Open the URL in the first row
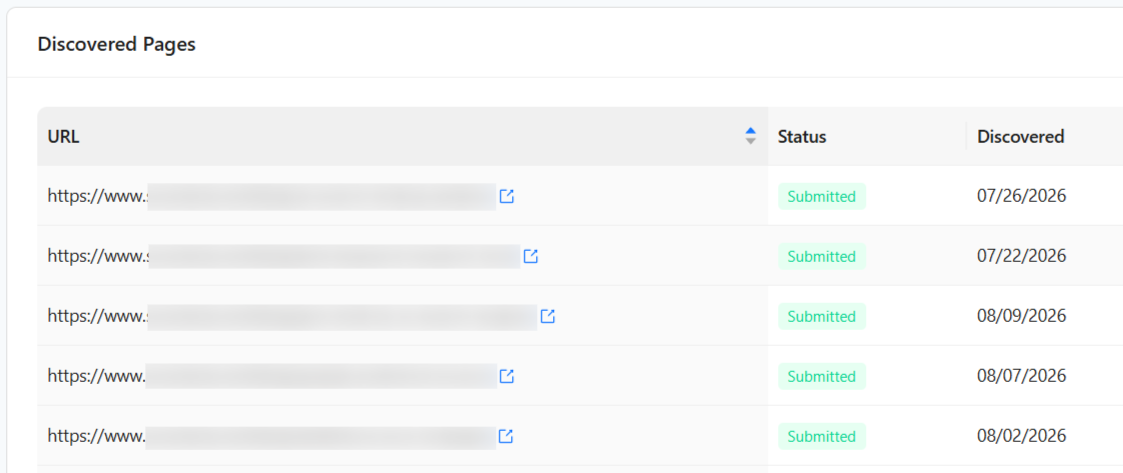 [x=271, y=196]
